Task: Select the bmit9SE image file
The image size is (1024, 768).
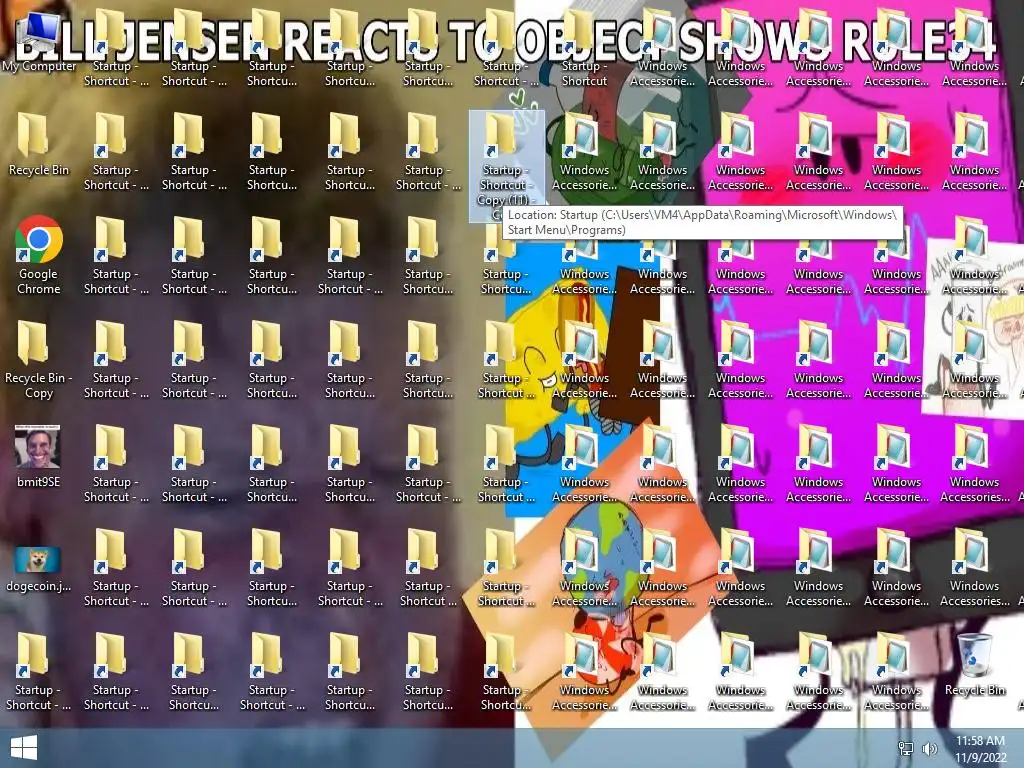Action: pos(39,456)
